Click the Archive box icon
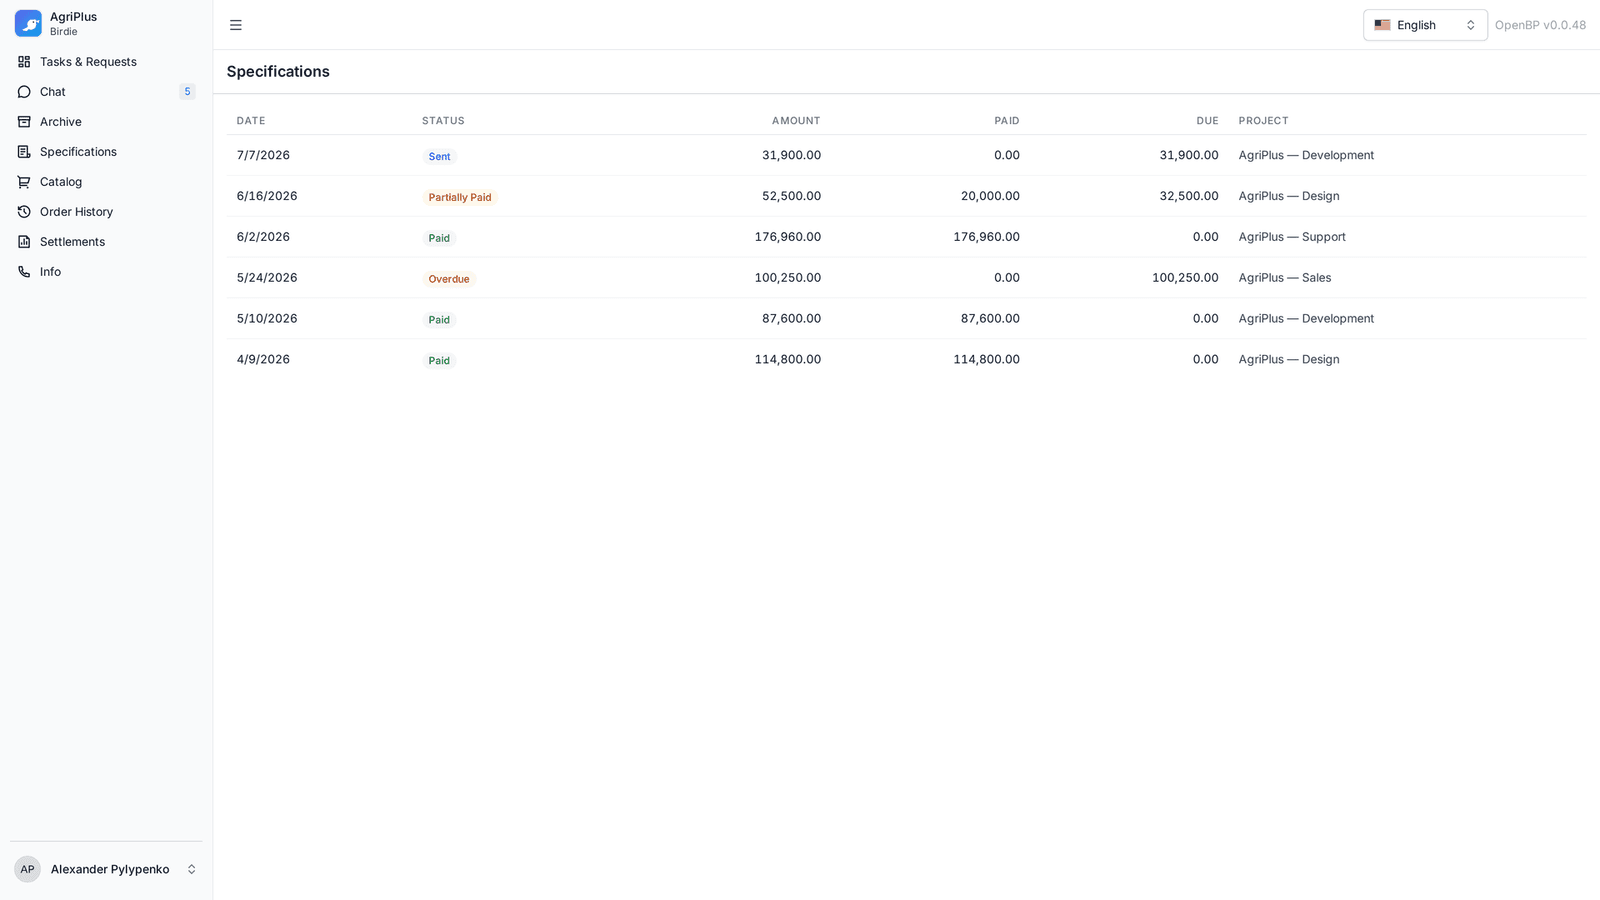This screenshot has height=900, width=1600. (x=24, y=122)
